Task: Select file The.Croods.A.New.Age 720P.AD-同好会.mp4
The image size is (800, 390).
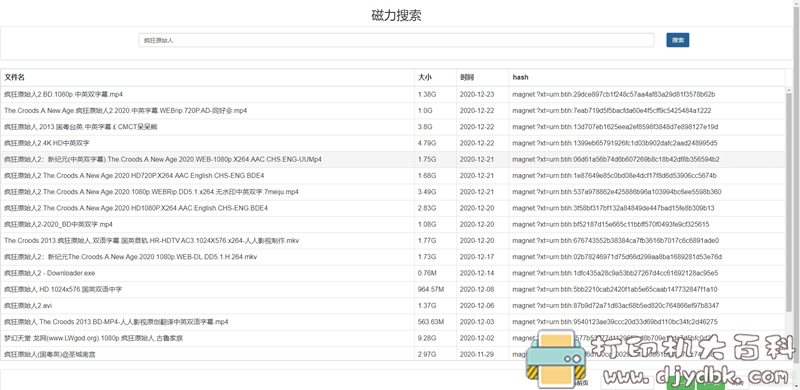Action: tap(126, 111)
